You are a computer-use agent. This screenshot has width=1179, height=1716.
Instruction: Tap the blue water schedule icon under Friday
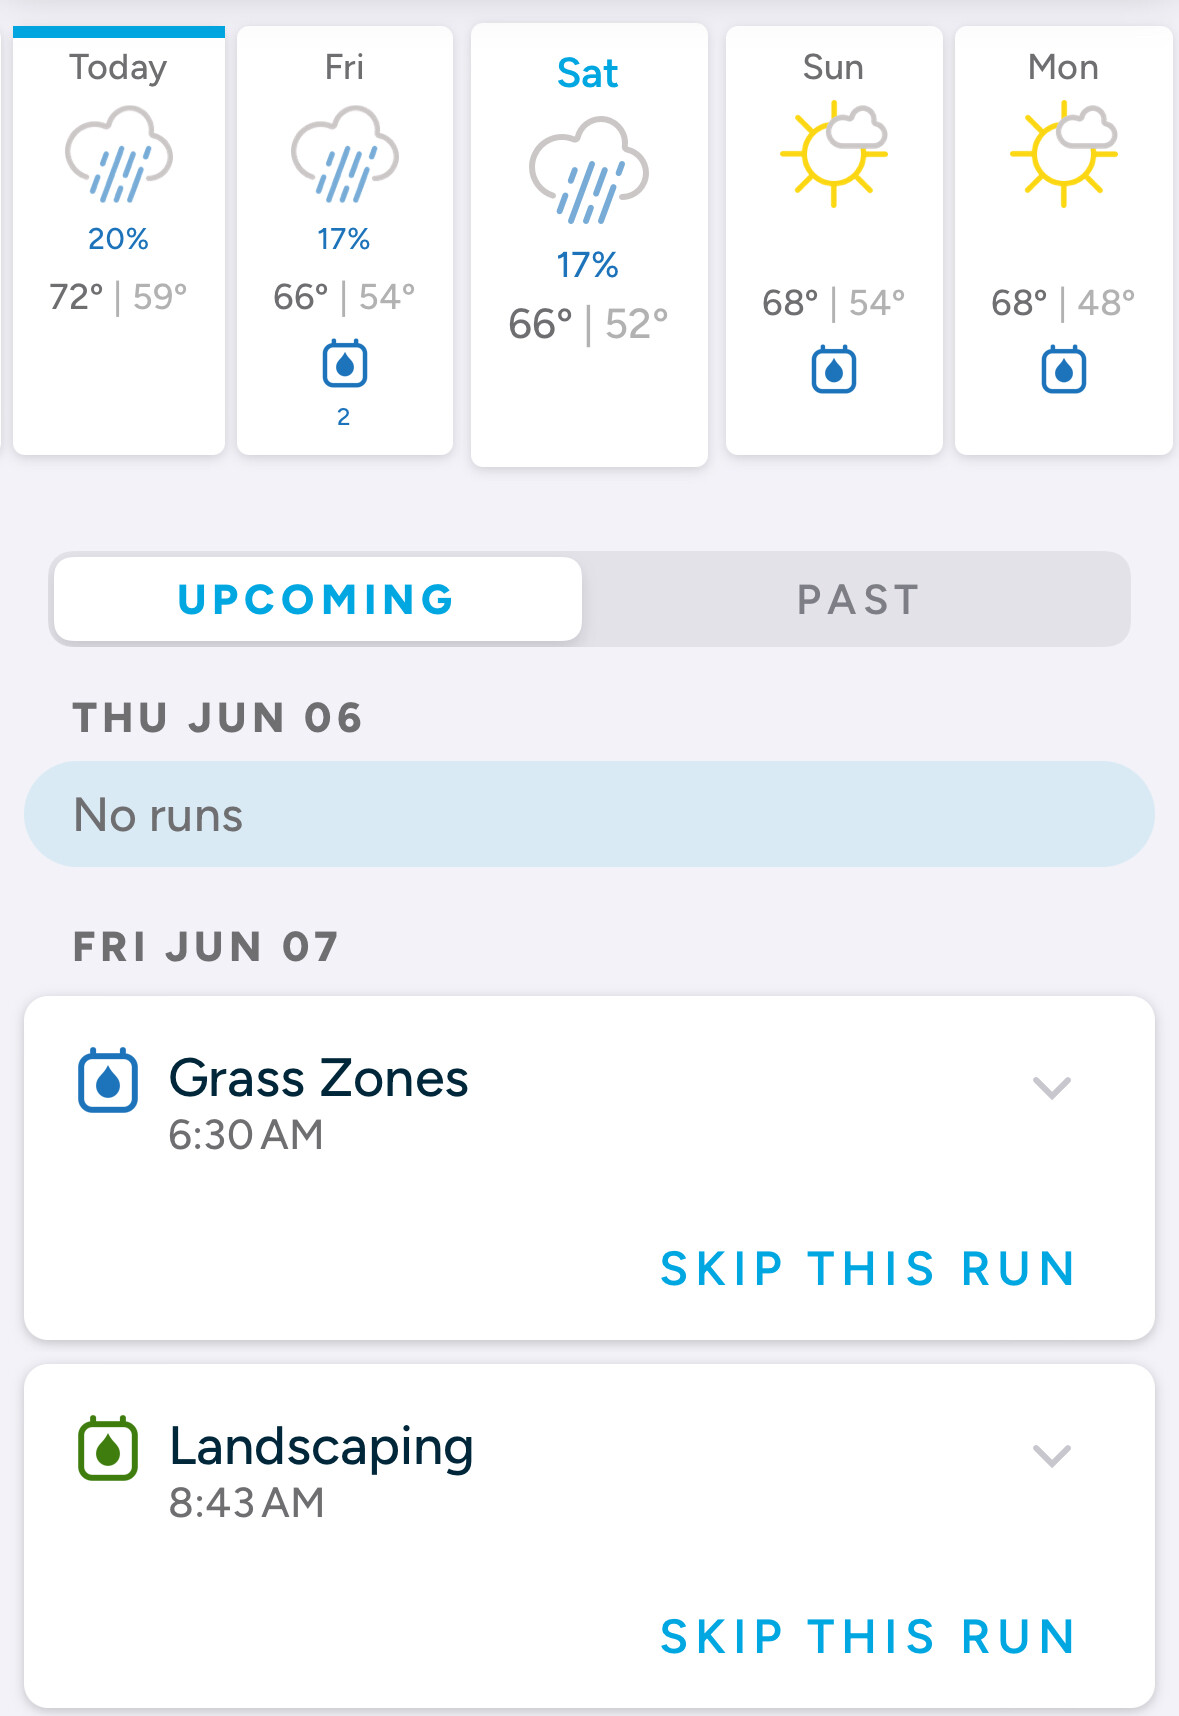[345, 364]
